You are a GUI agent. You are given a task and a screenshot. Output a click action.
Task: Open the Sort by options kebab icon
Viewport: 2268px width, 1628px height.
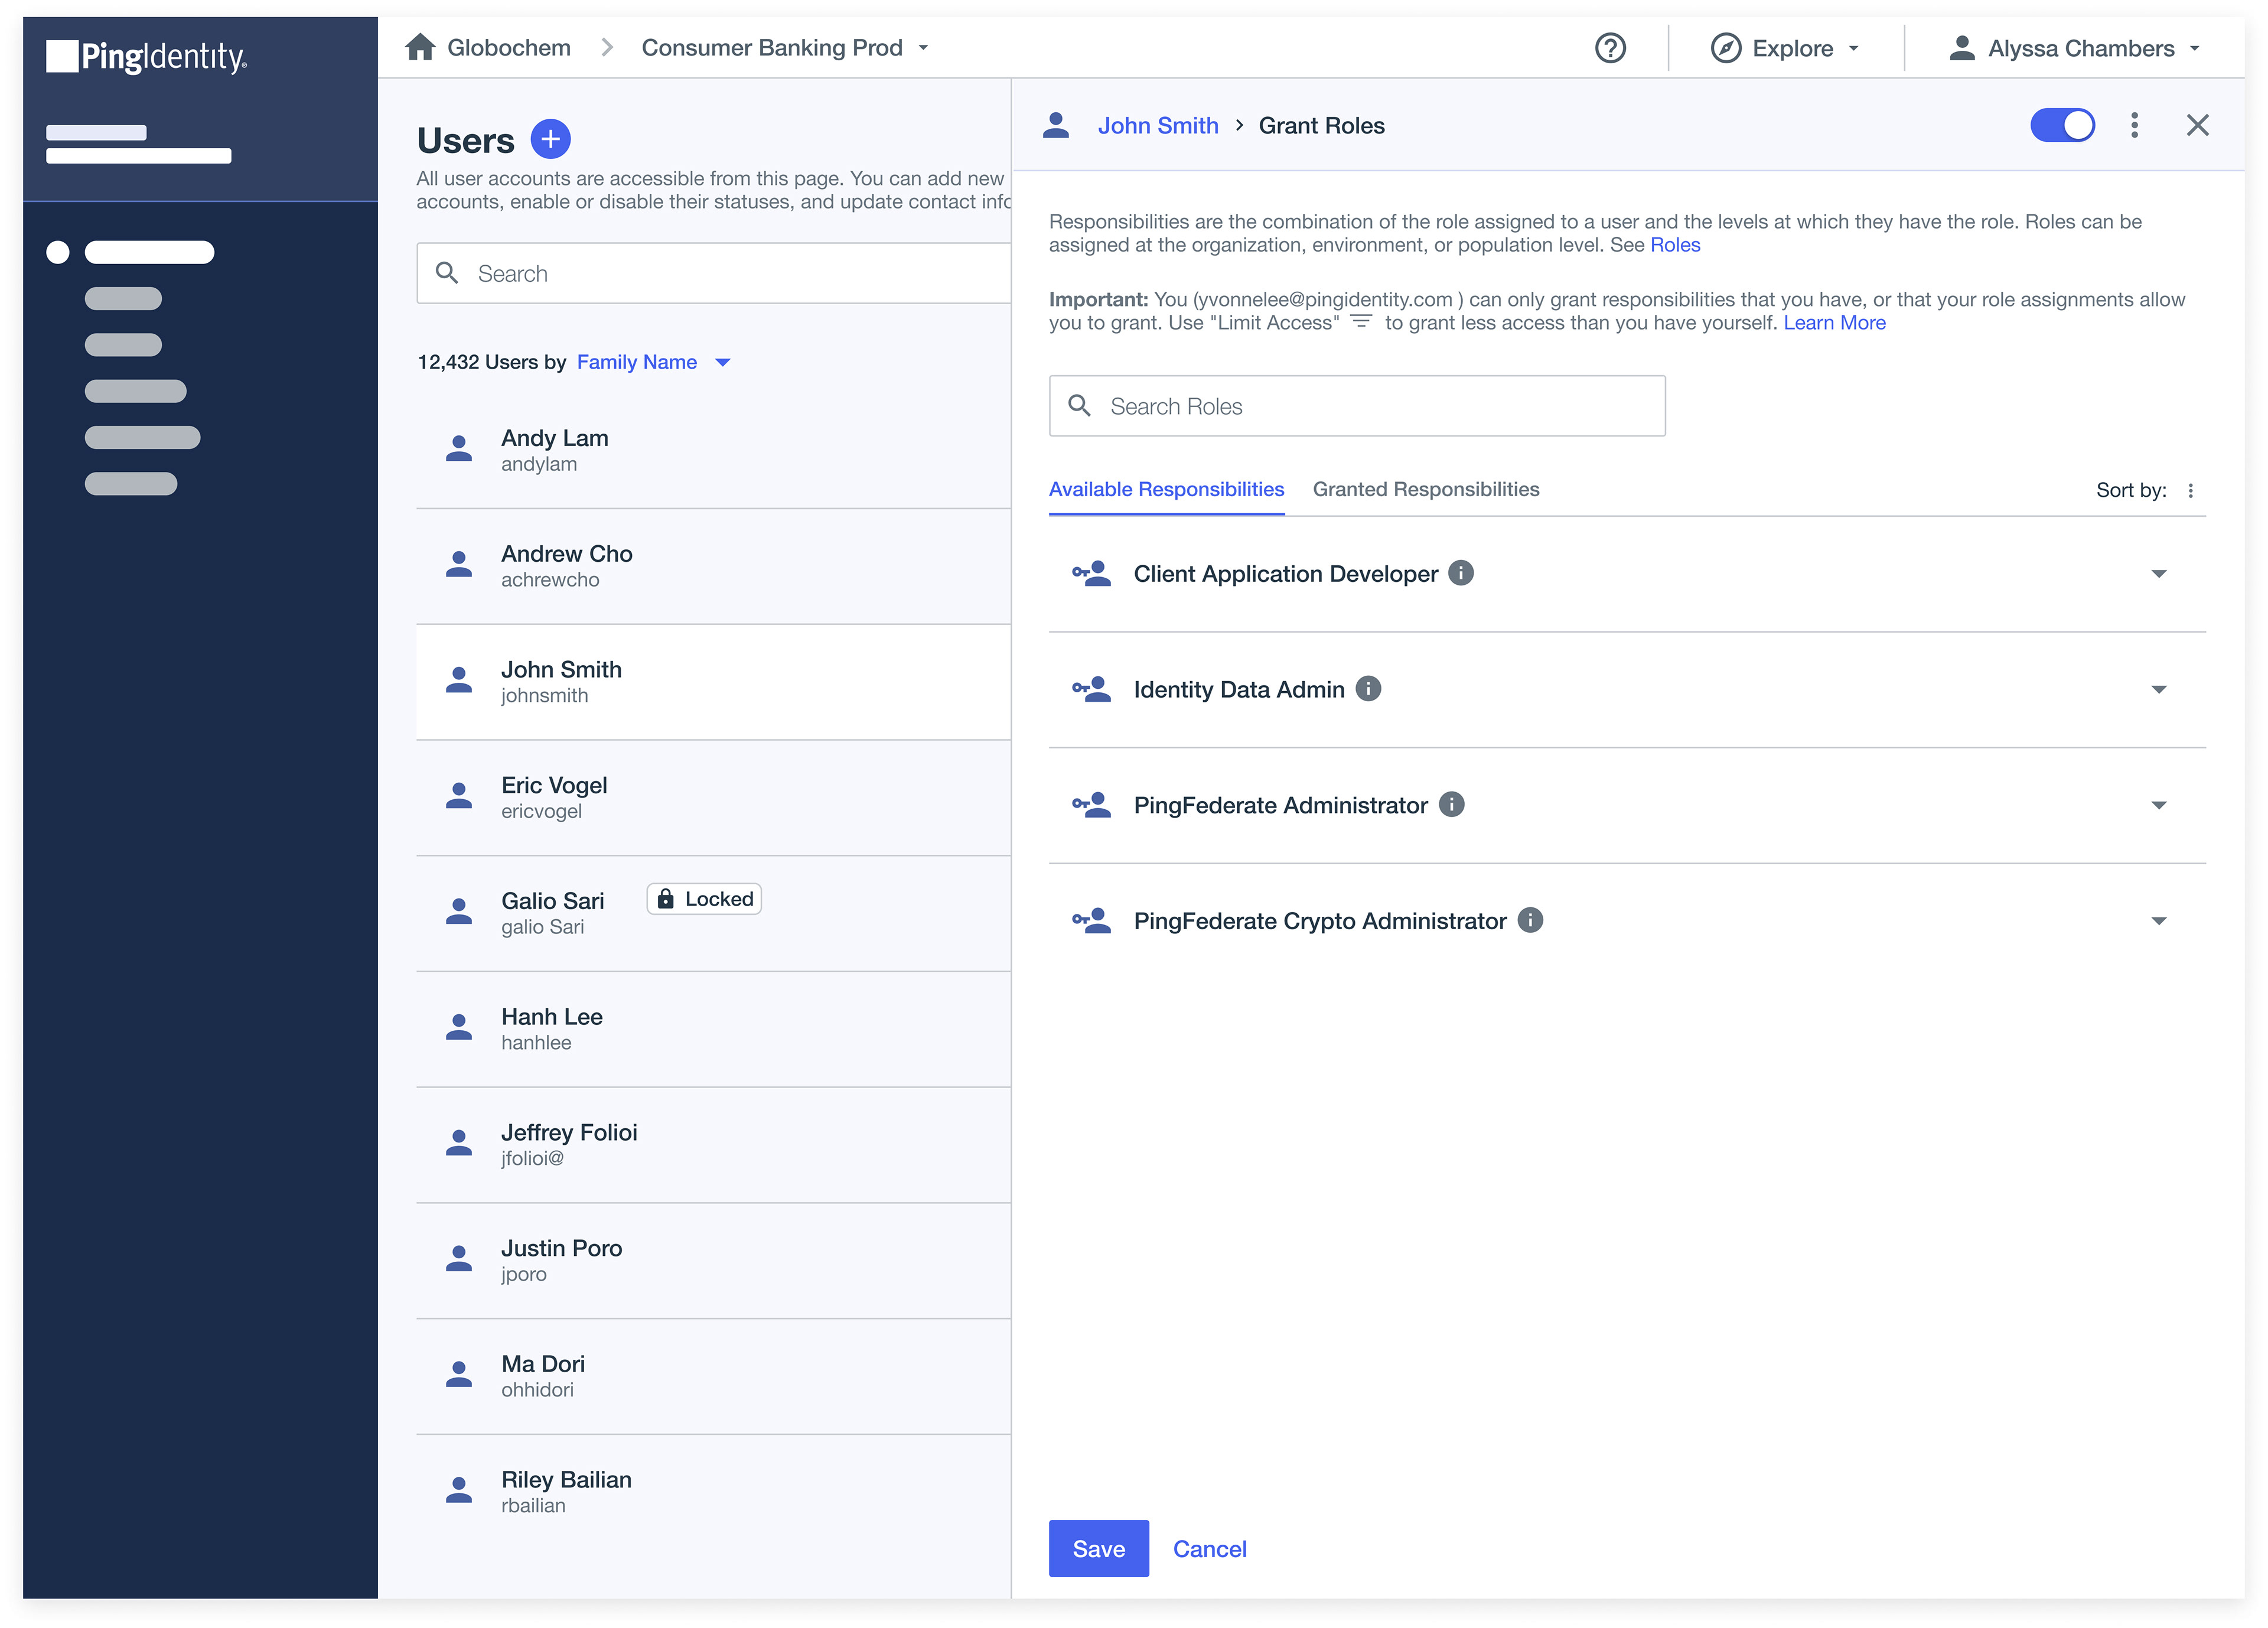pyautogui.click(x=2190, y=490)
